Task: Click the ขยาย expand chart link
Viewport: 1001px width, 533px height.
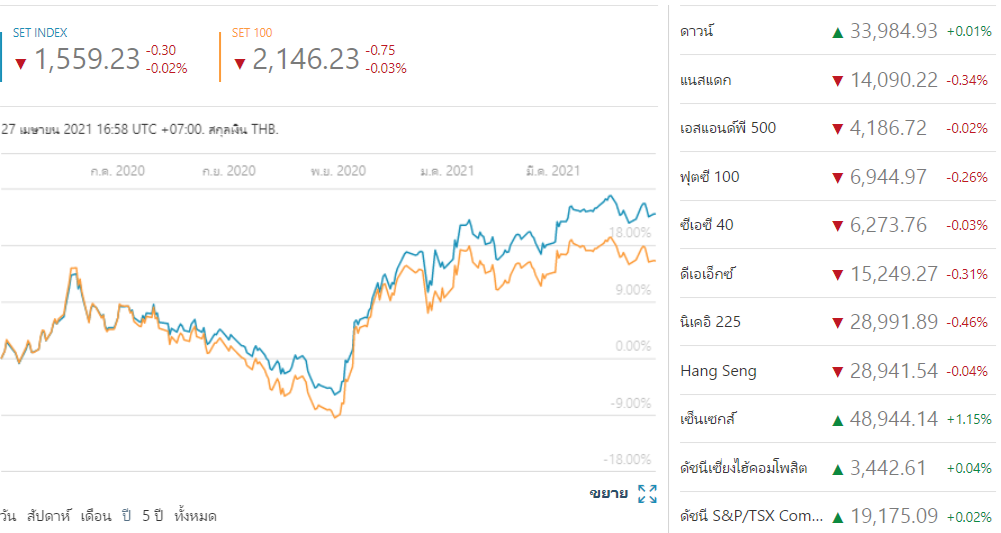Action: 608,493
